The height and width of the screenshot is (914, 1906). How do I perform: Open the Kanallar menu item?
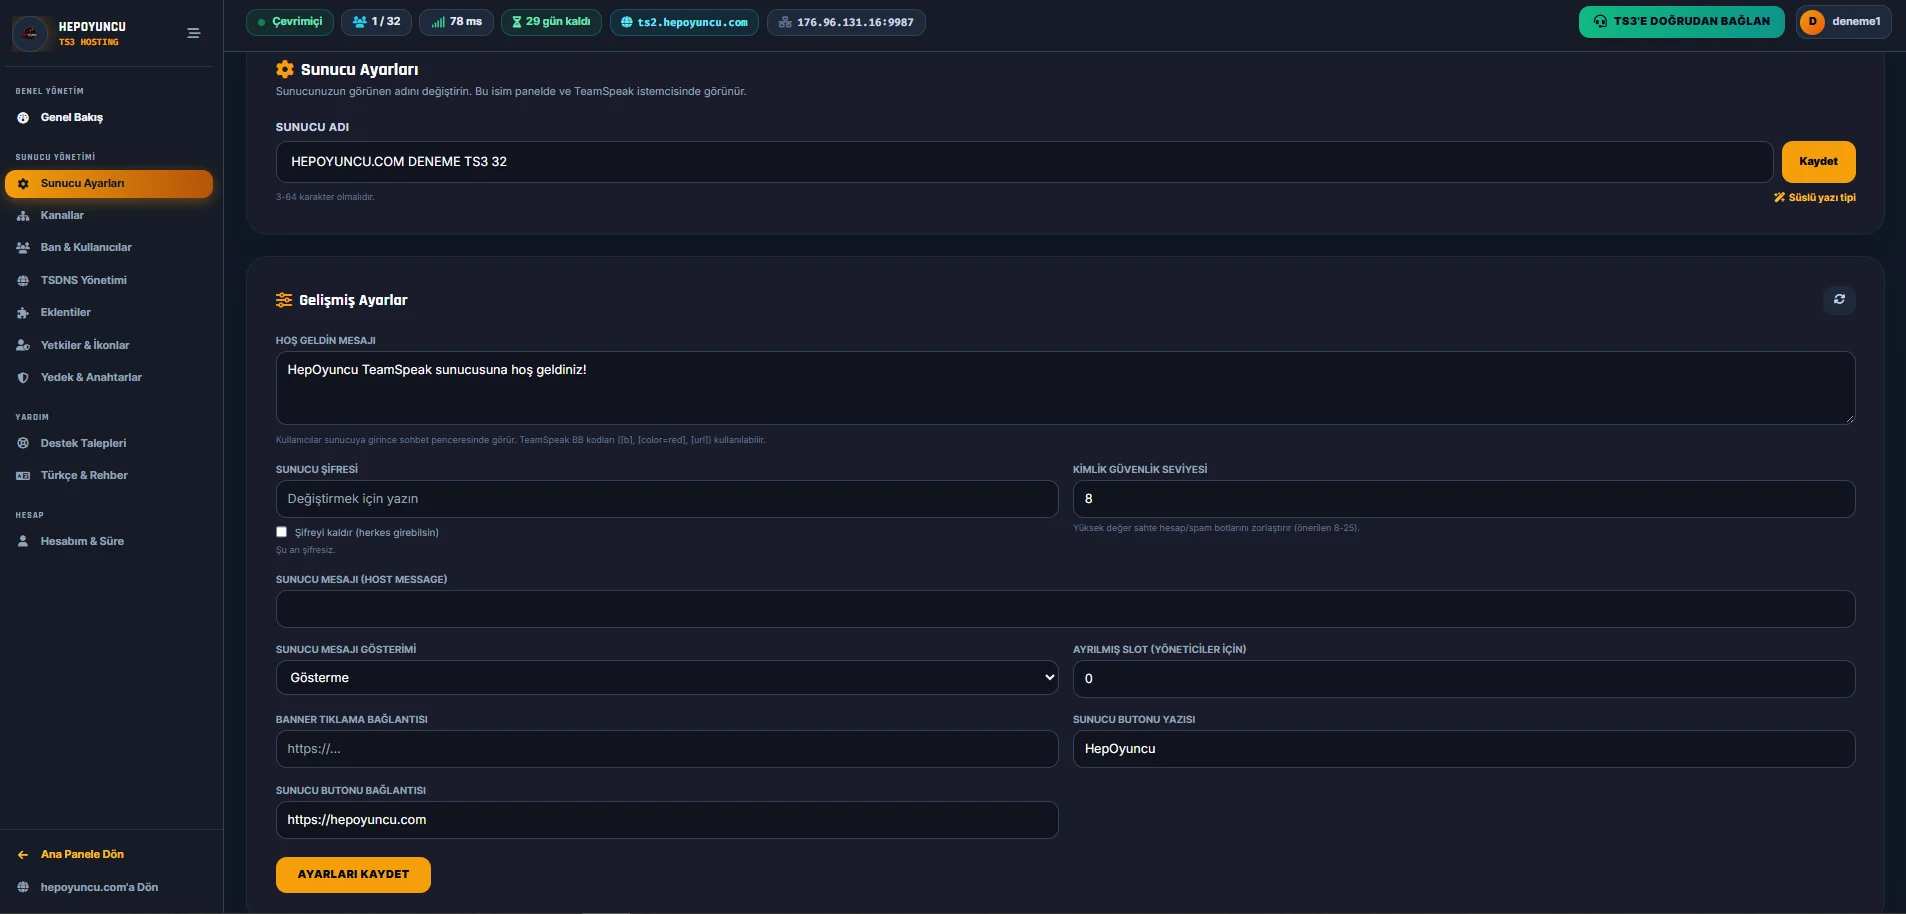click(109, 216)
